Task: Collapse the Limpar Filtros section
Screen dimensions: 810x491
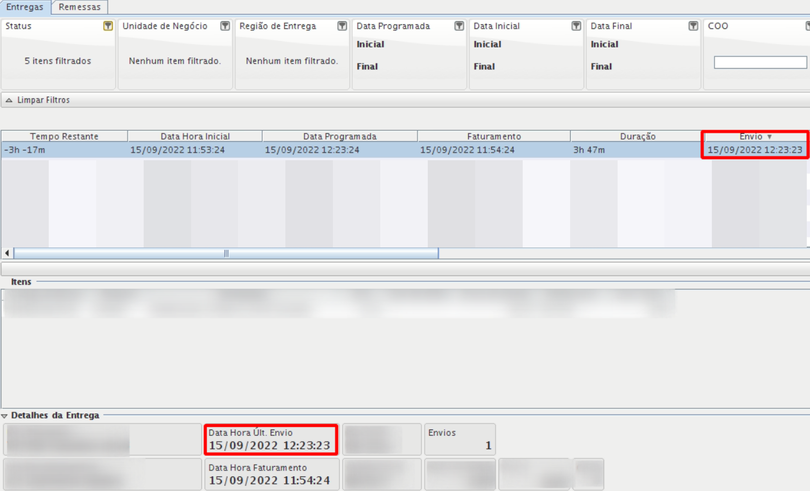Action: point(9,101)
